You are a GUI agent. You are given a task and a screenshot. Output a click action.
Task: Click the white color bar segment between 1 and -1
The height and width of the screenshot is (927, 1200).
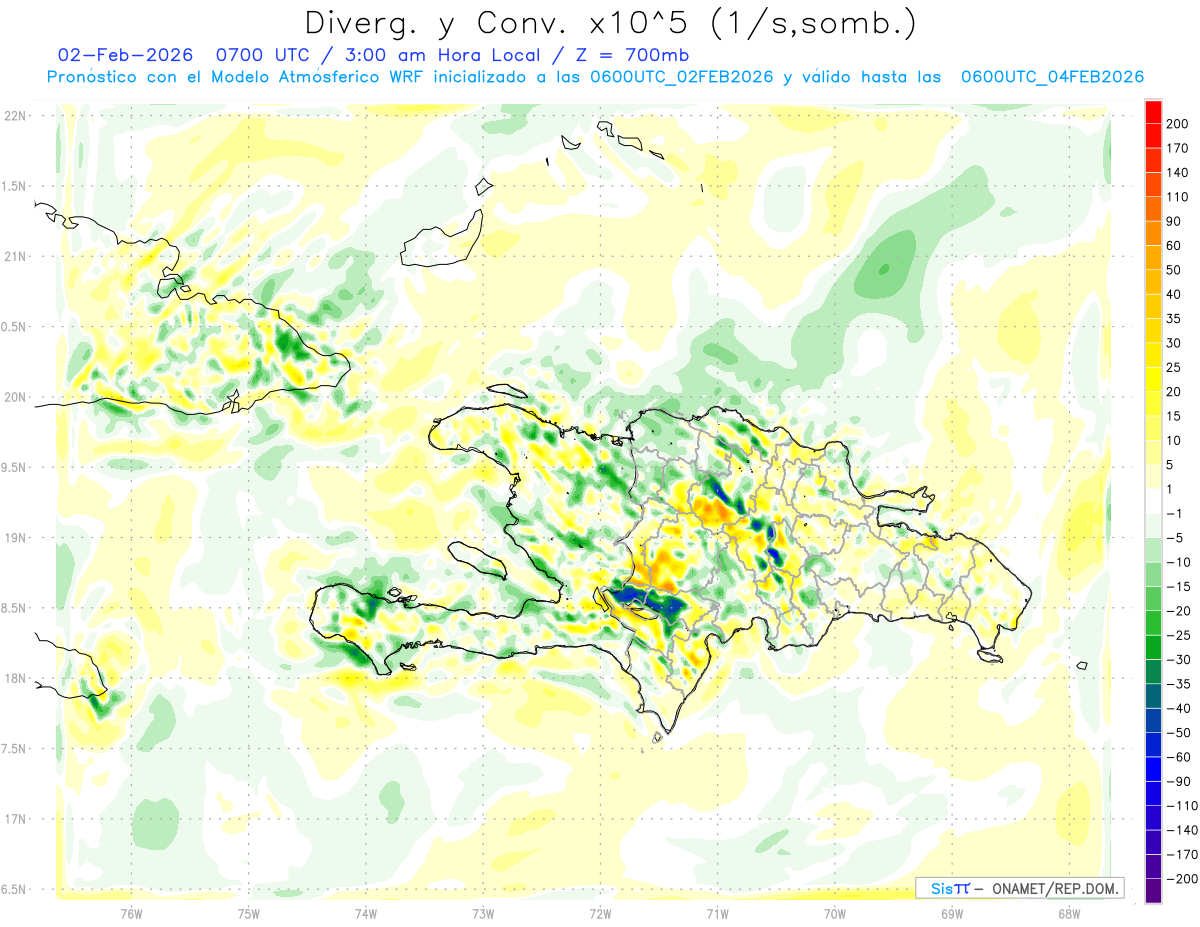tap(1153, 501)
